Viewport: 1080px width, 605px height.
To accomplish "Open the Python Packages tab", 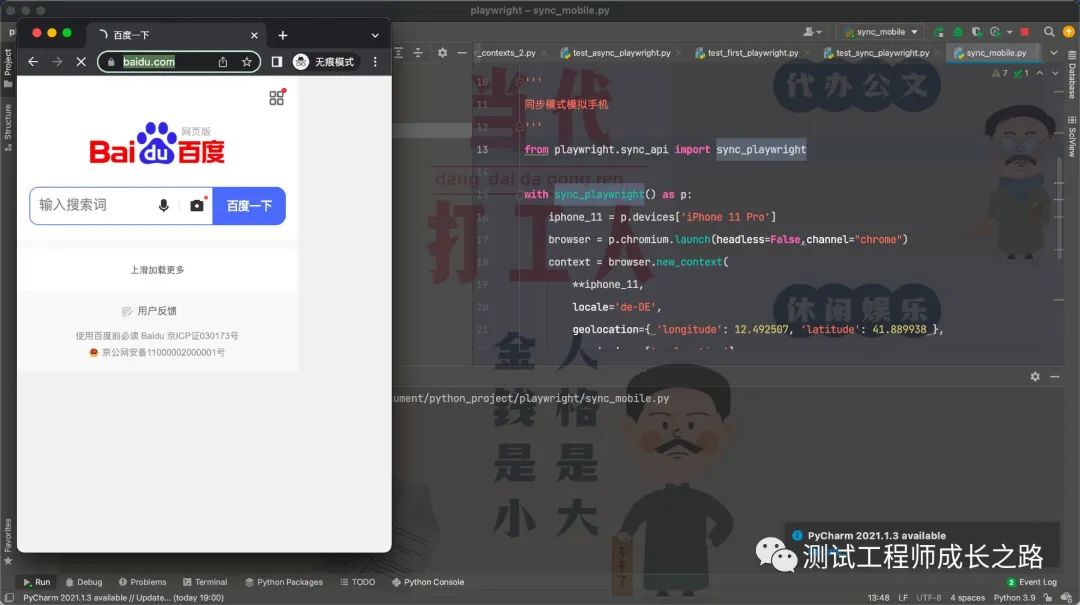I will point(284,582).
